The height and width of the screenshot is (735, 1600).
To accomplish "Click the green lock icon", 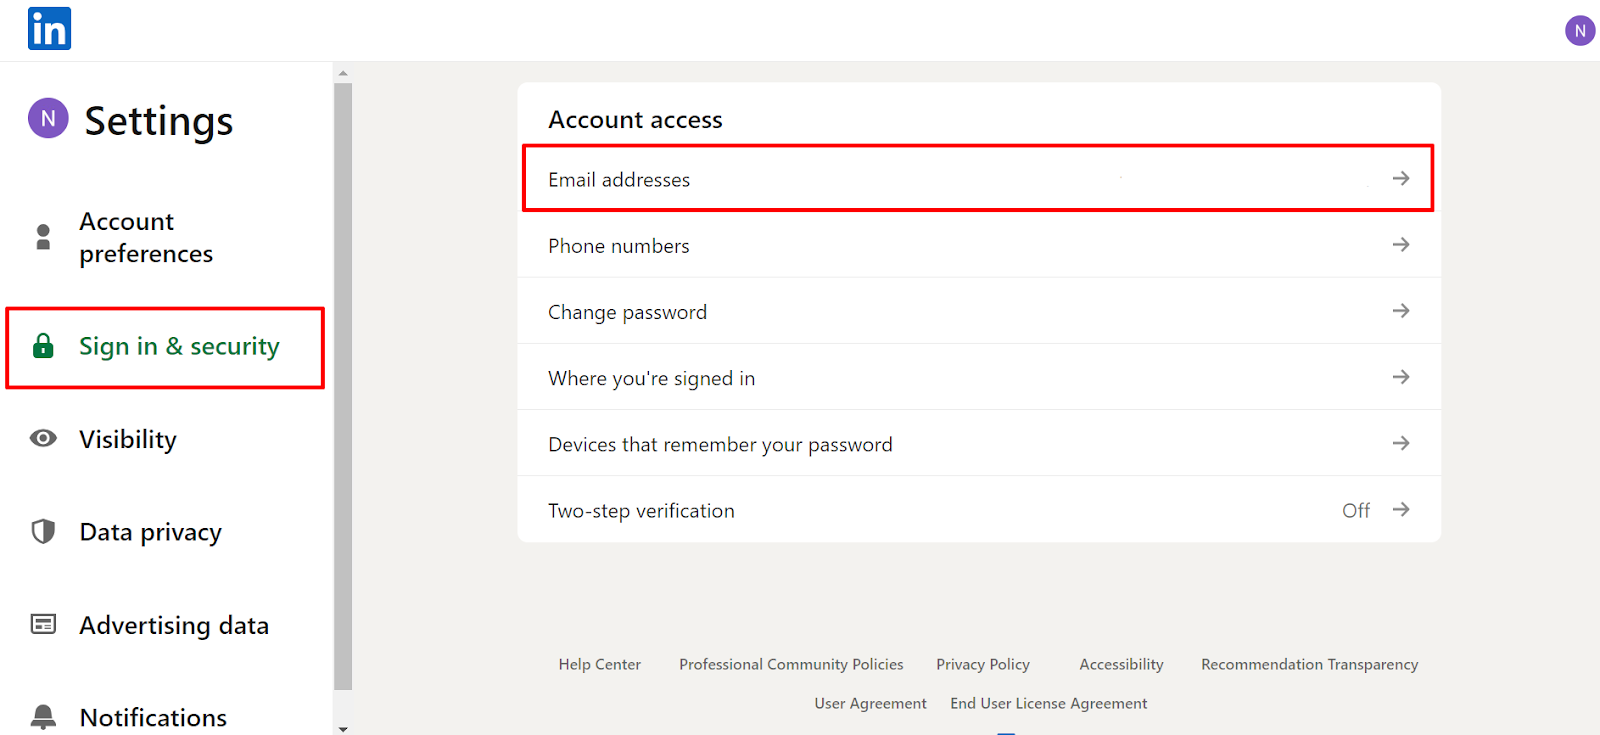I will 43,346.
